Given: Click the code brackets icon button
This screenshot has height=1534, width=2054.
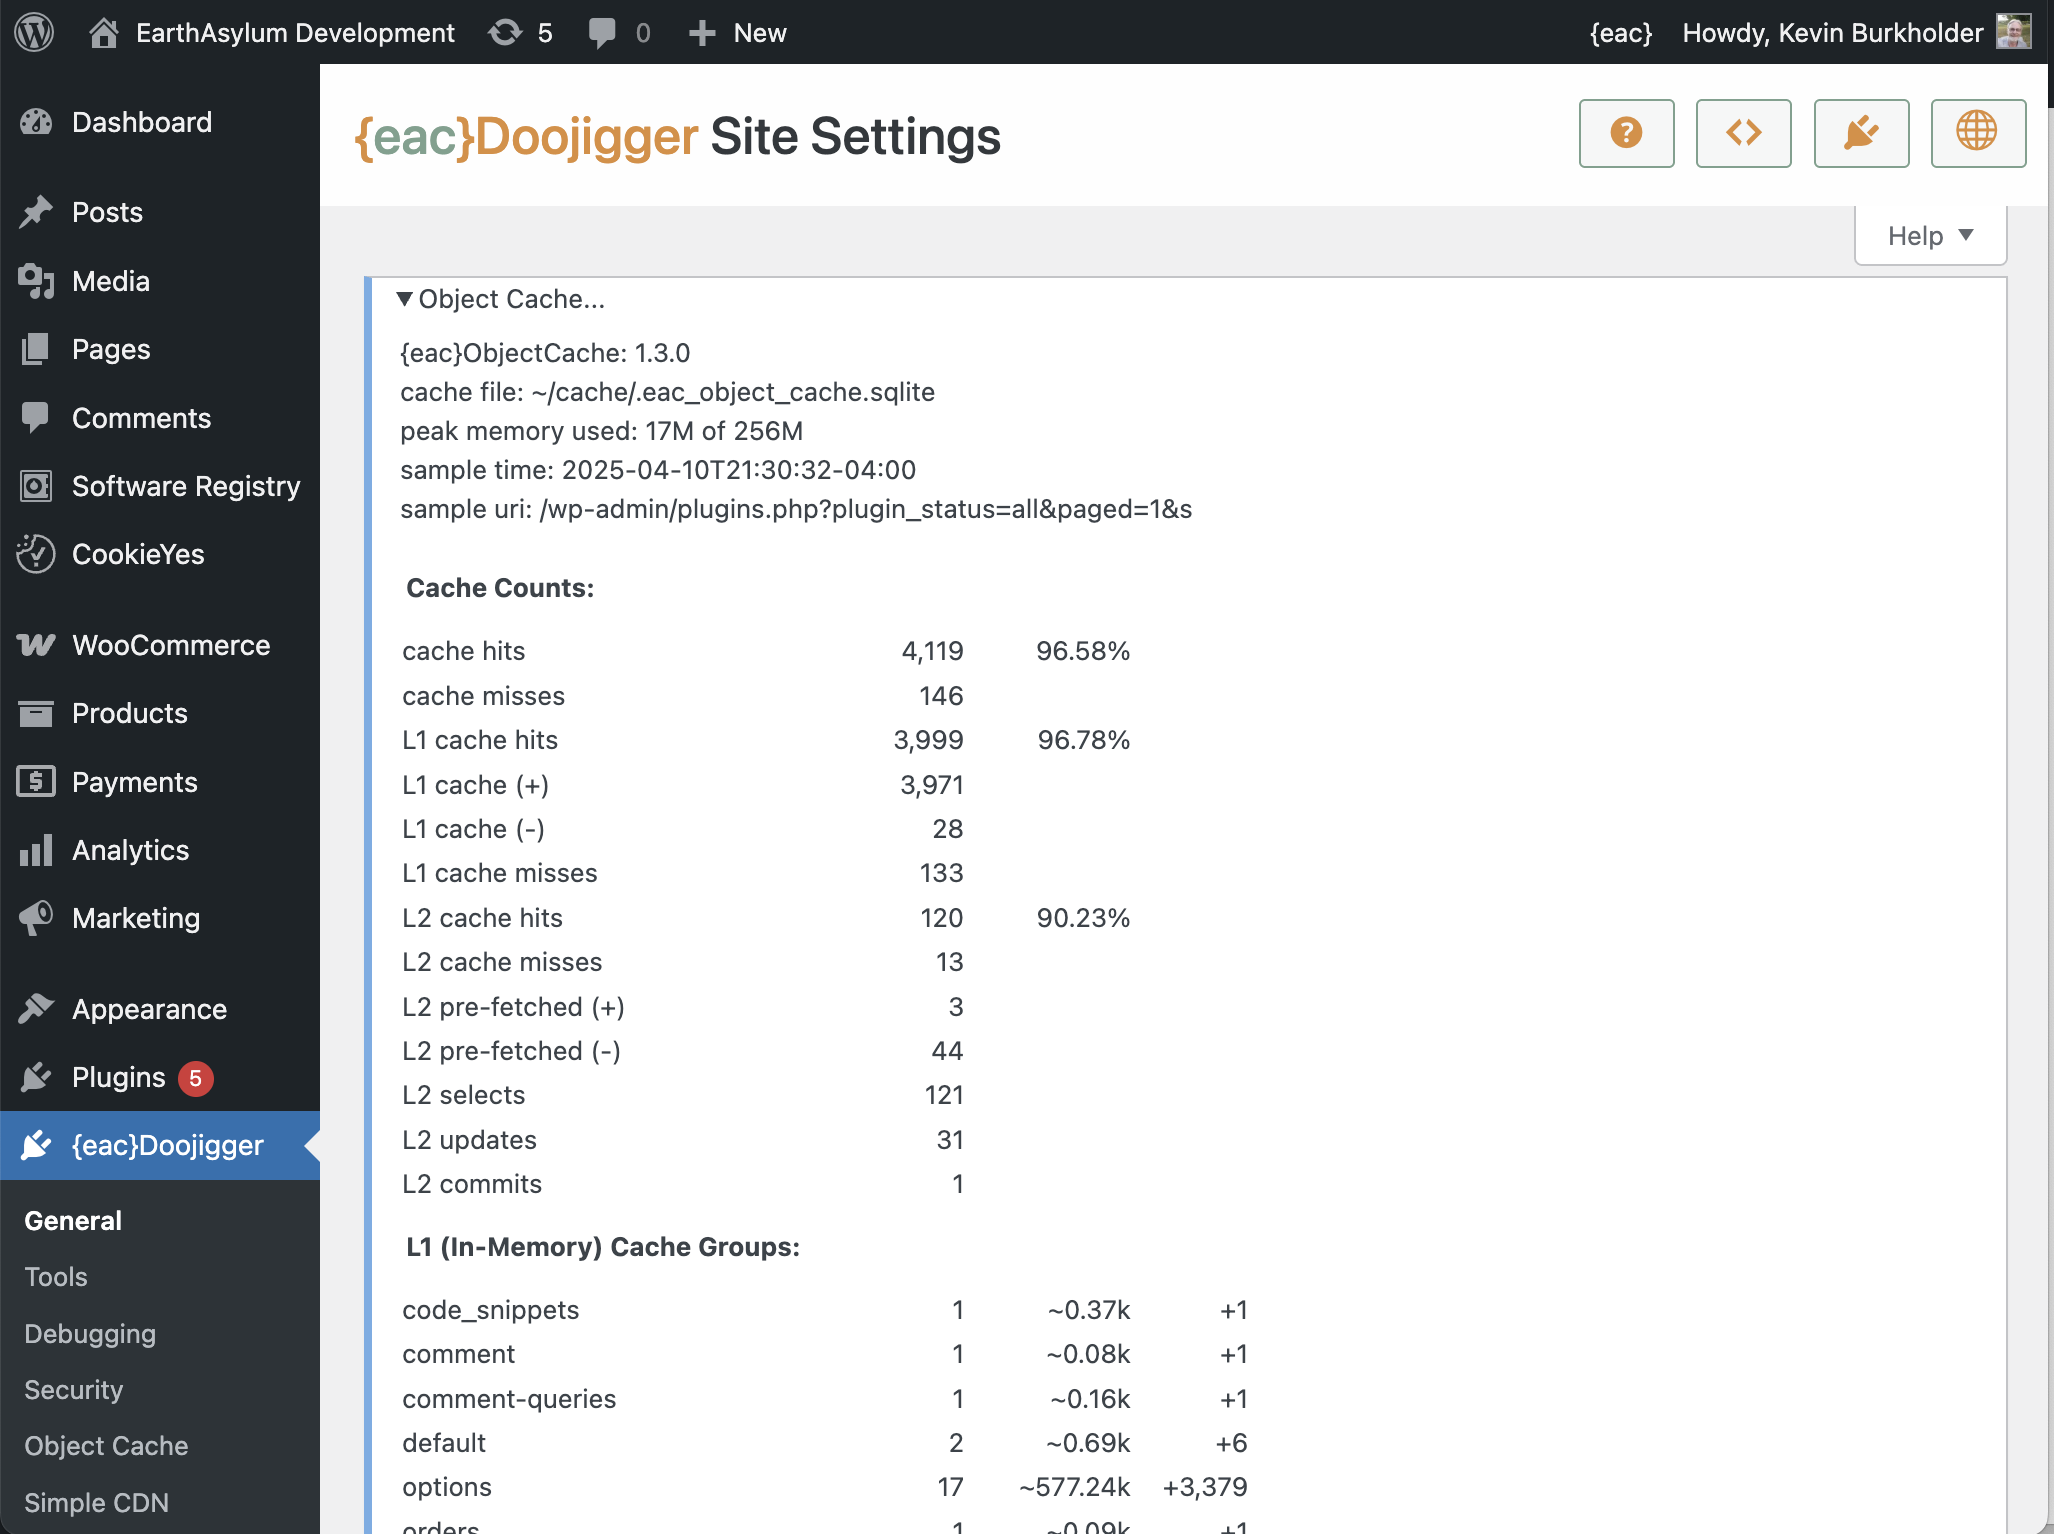Looking at the screenshot, I should tap(1743, 133).
